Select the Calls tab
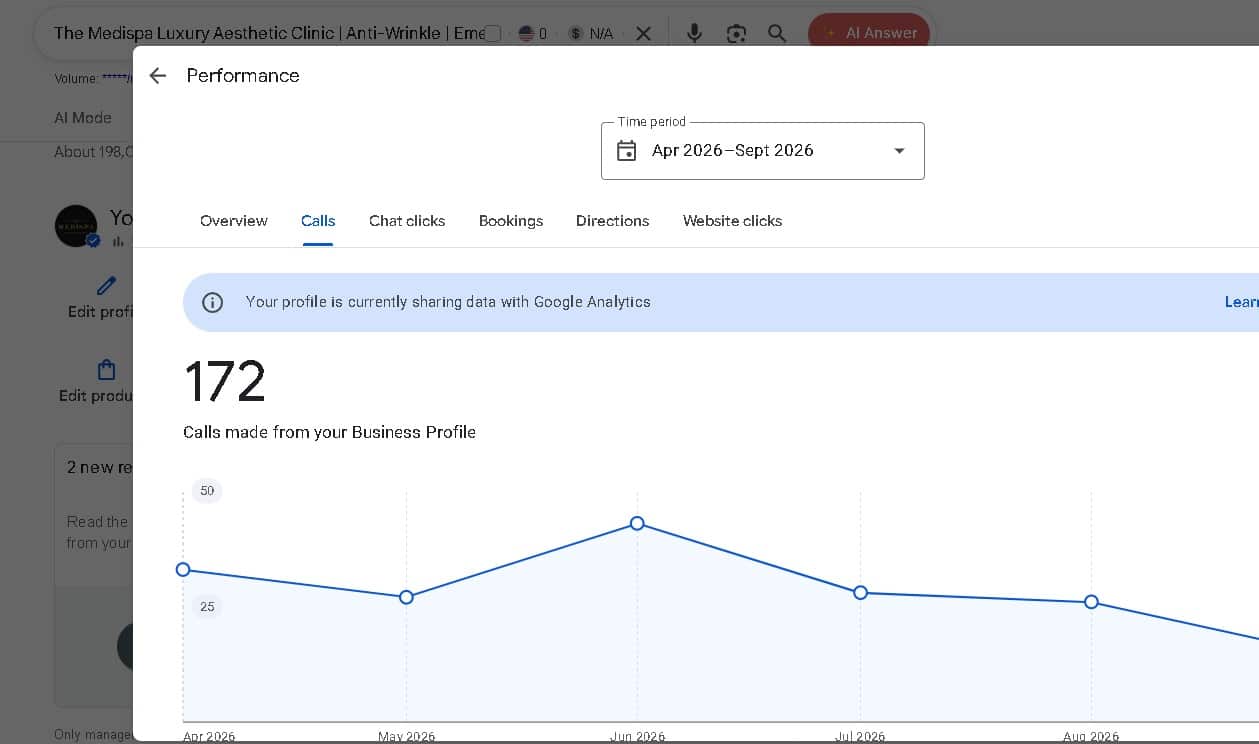Image resolution: width=1259 pixels, height=744 pixels. pos(318,221)
